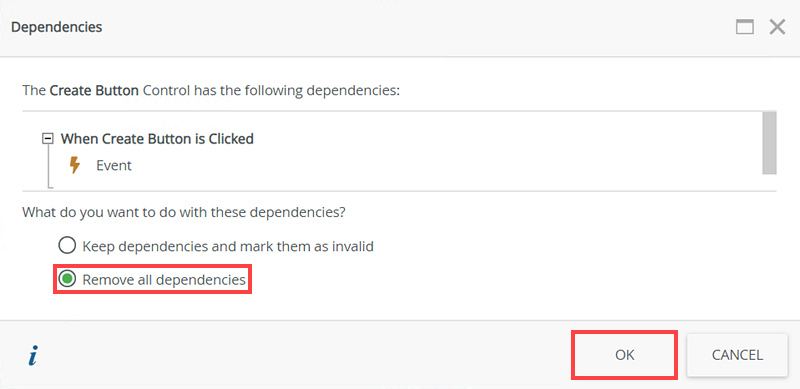The image size is (800, 389).
Task: Click the 'Remove all dependencies' label text
Action: (x=164, y=280)
